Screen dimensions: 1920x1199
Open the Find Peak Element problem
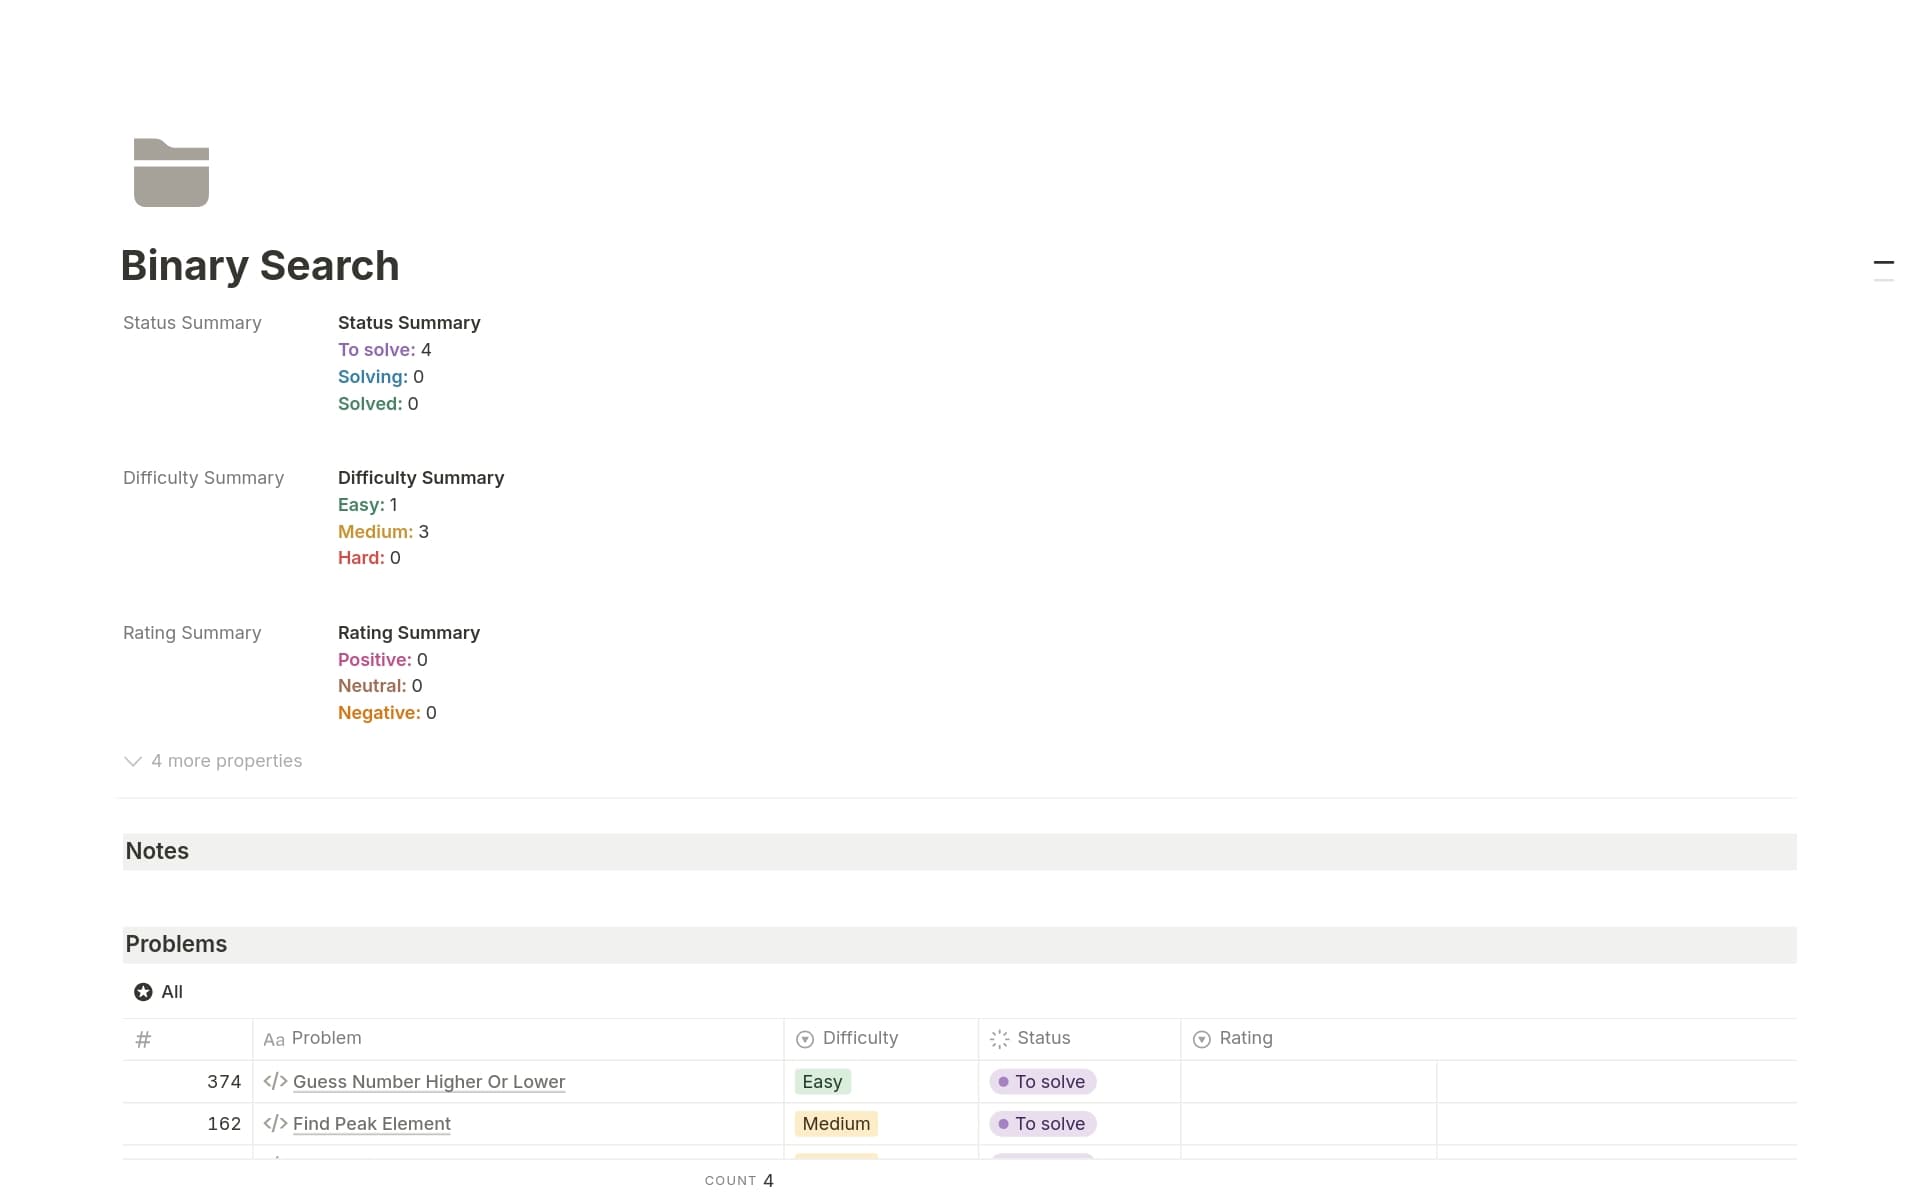(x=371, y=1123)
